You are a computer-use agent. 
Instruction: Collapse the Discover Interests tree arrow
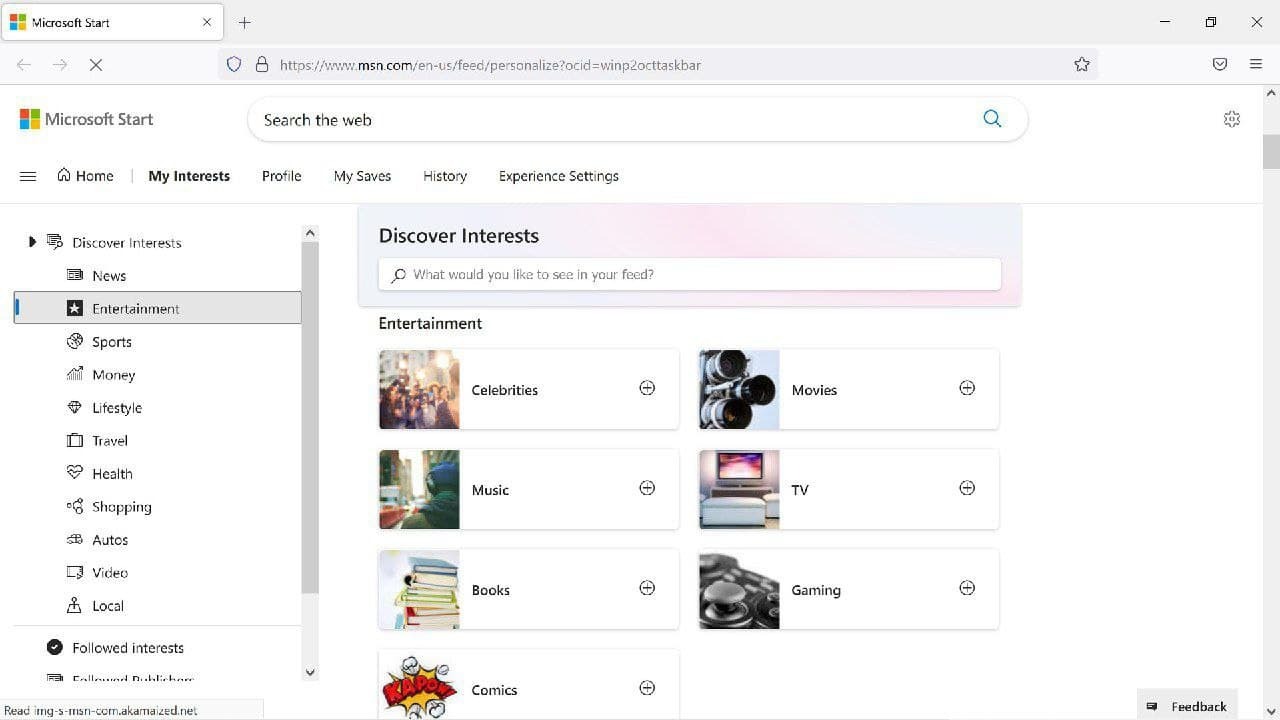coord(32,242)
